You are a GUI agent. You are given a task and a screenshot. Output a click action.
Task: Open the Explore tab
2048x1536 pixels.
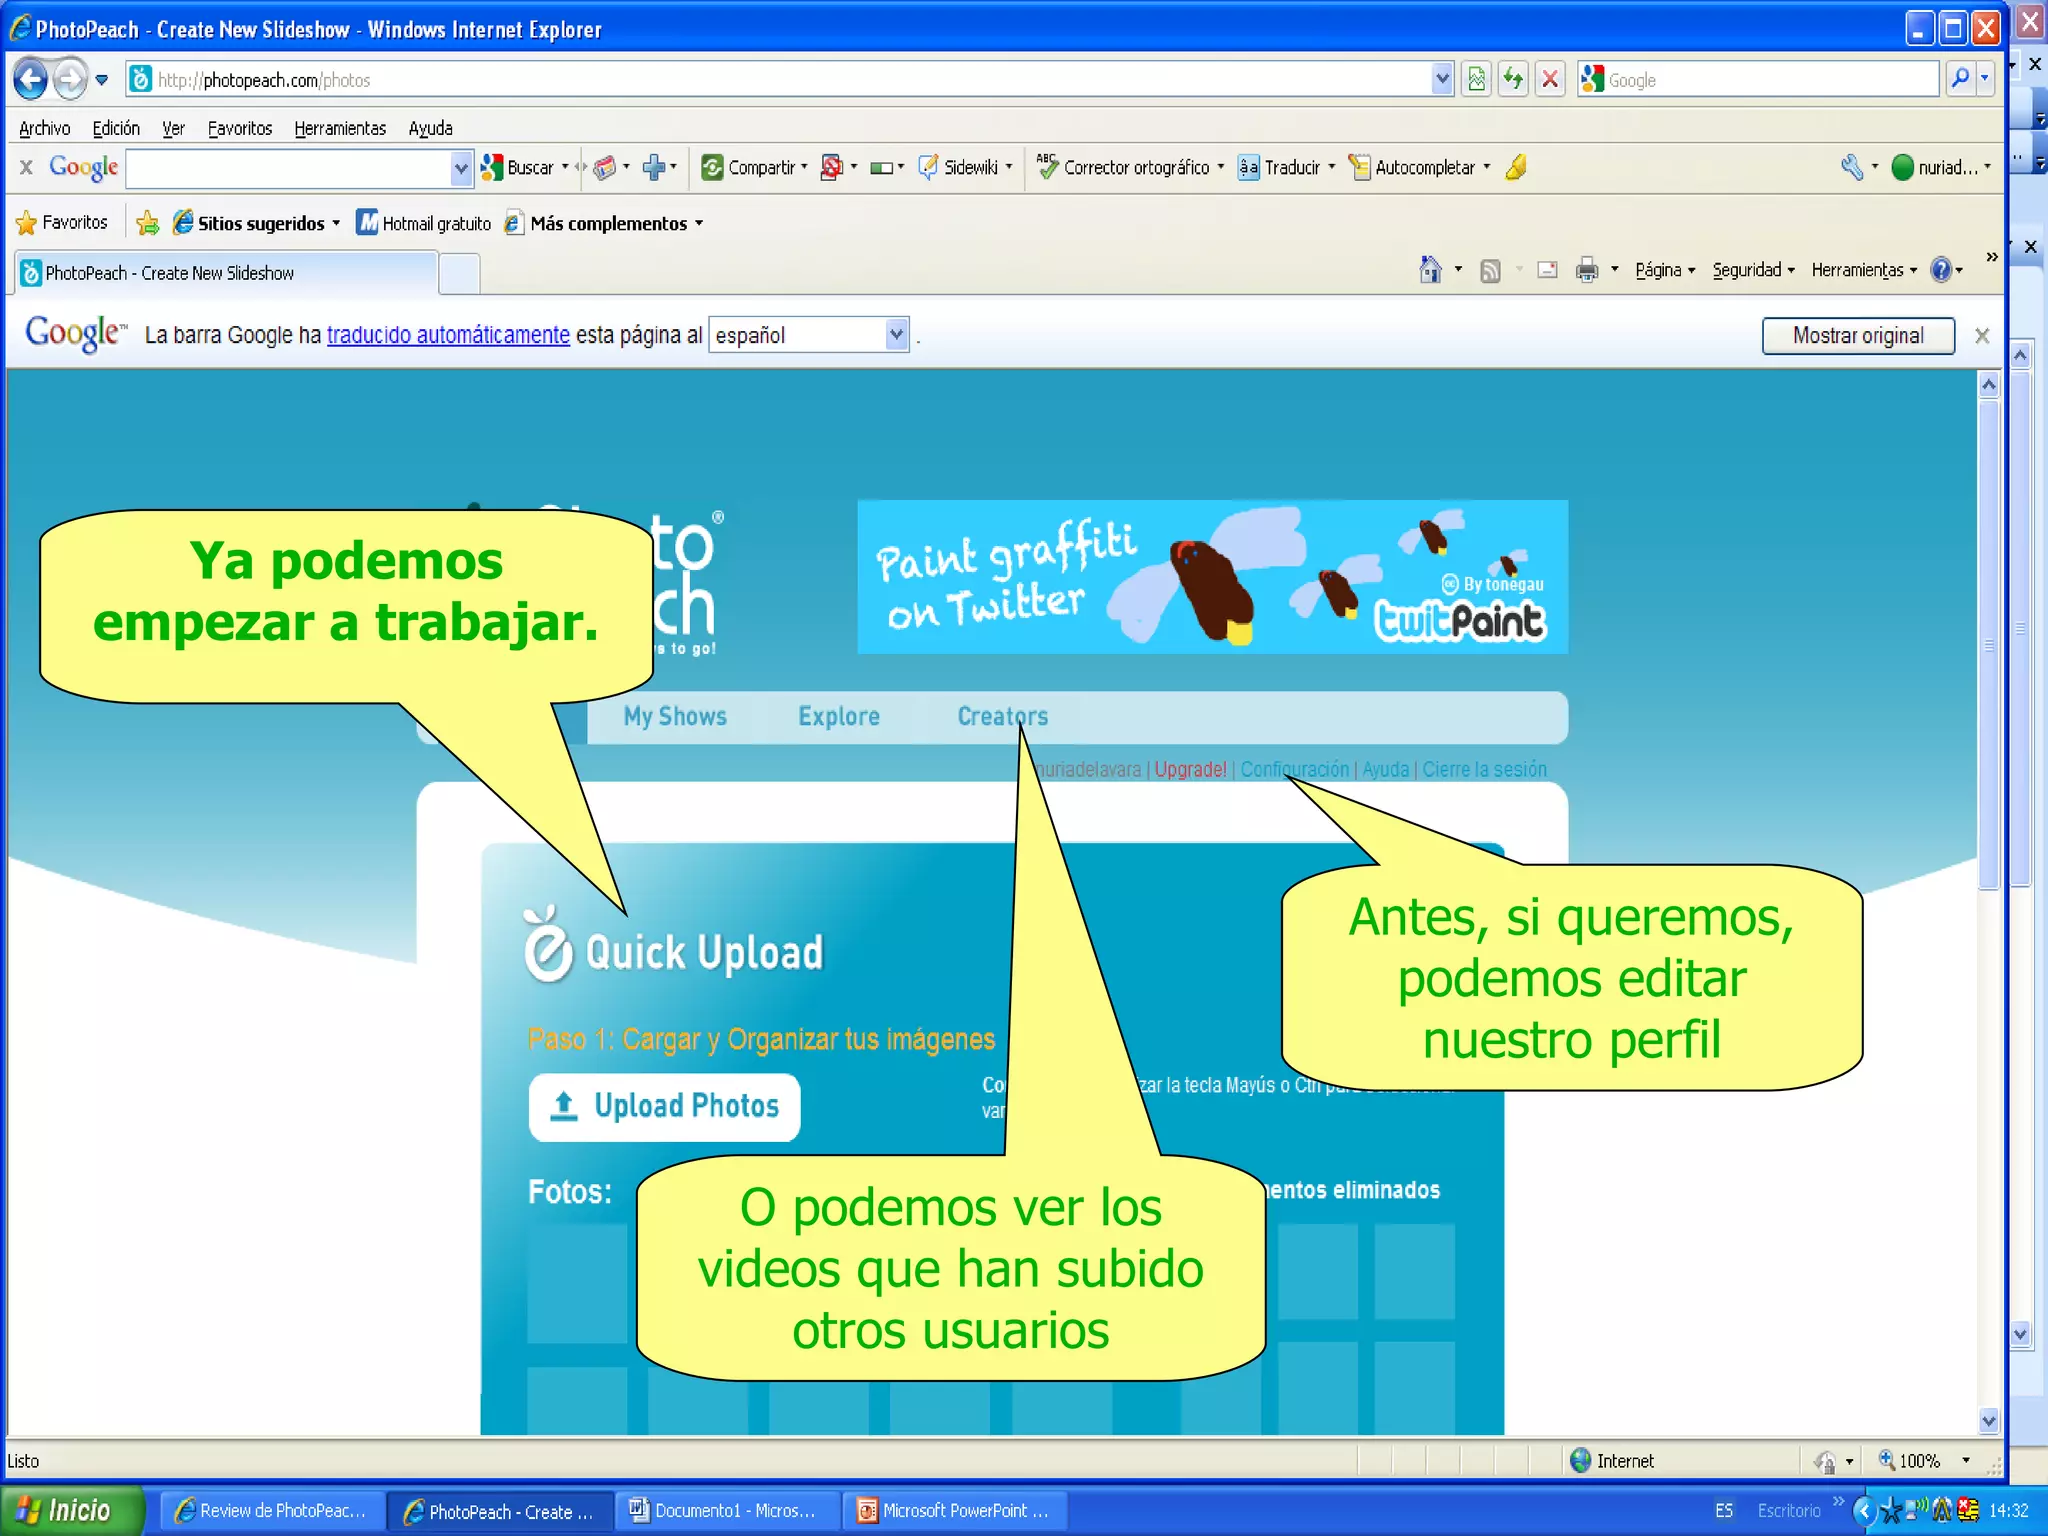[839, 716]
